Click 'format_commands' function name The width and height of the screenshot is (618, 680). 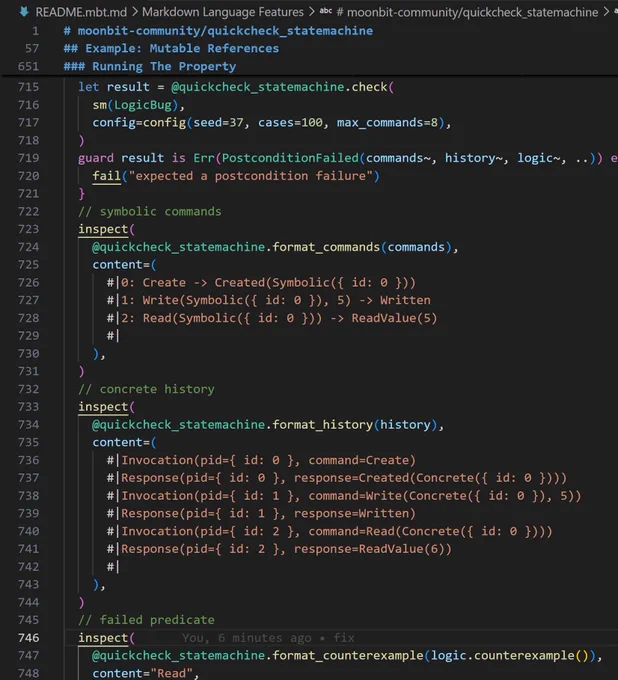click(326, 247)
